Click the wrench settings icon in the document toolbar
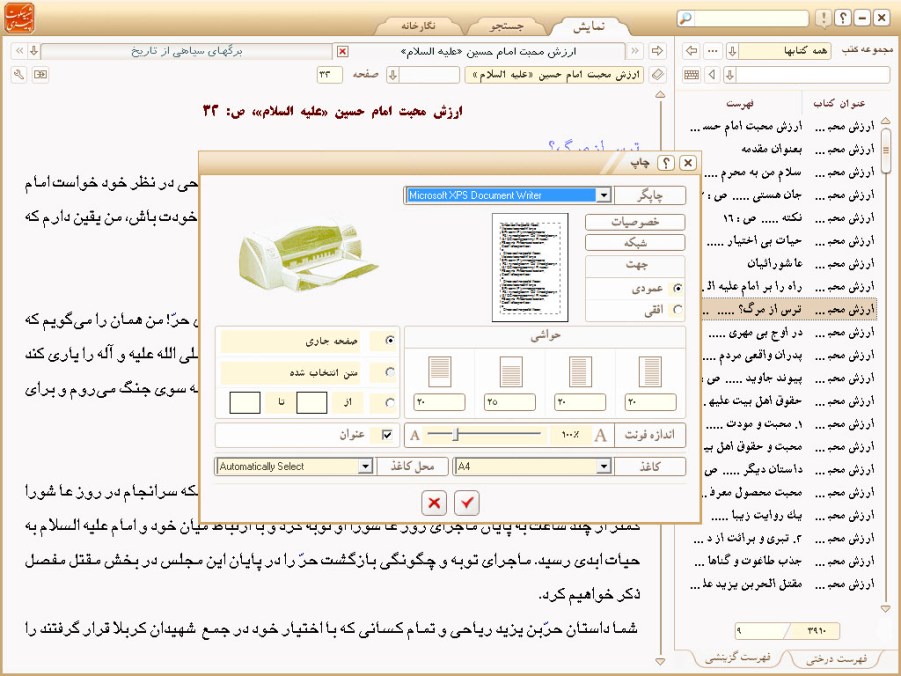The image size is (901, 676). tap(19, 74)
